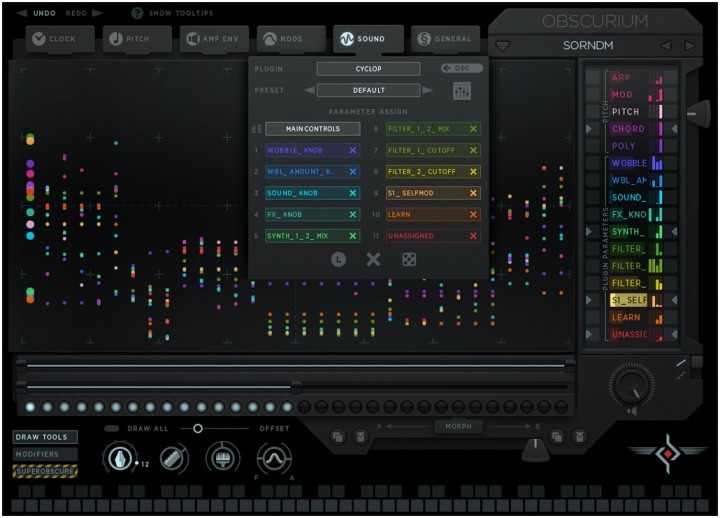
Task: Remove the WOBBLE_KNOB parameter assignment
Action: [x=352, y=150]
